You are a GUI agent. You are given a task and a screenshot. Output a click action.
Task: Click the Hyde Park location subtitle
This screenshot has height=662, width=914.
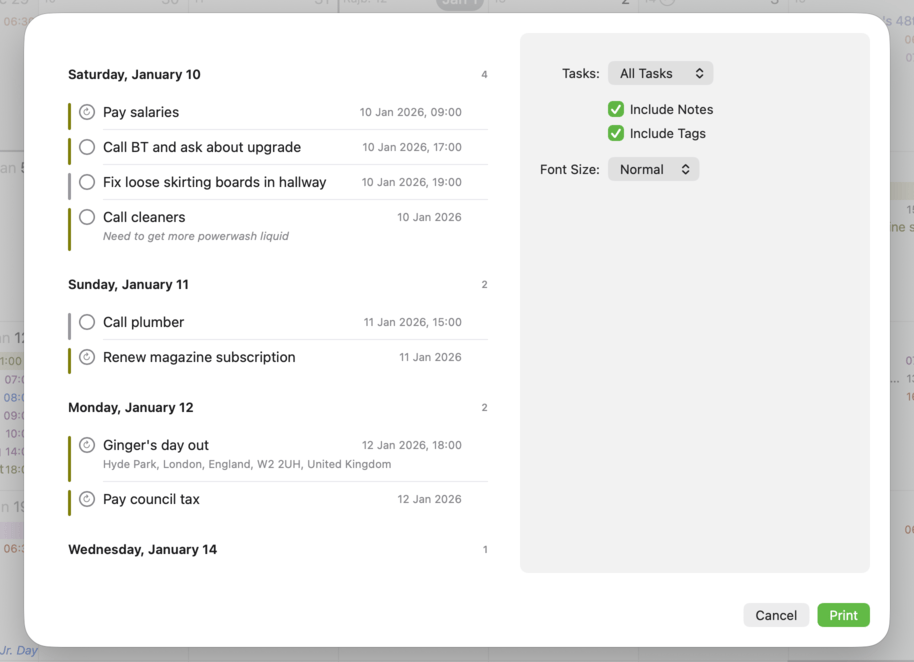[x=246, y=464]
